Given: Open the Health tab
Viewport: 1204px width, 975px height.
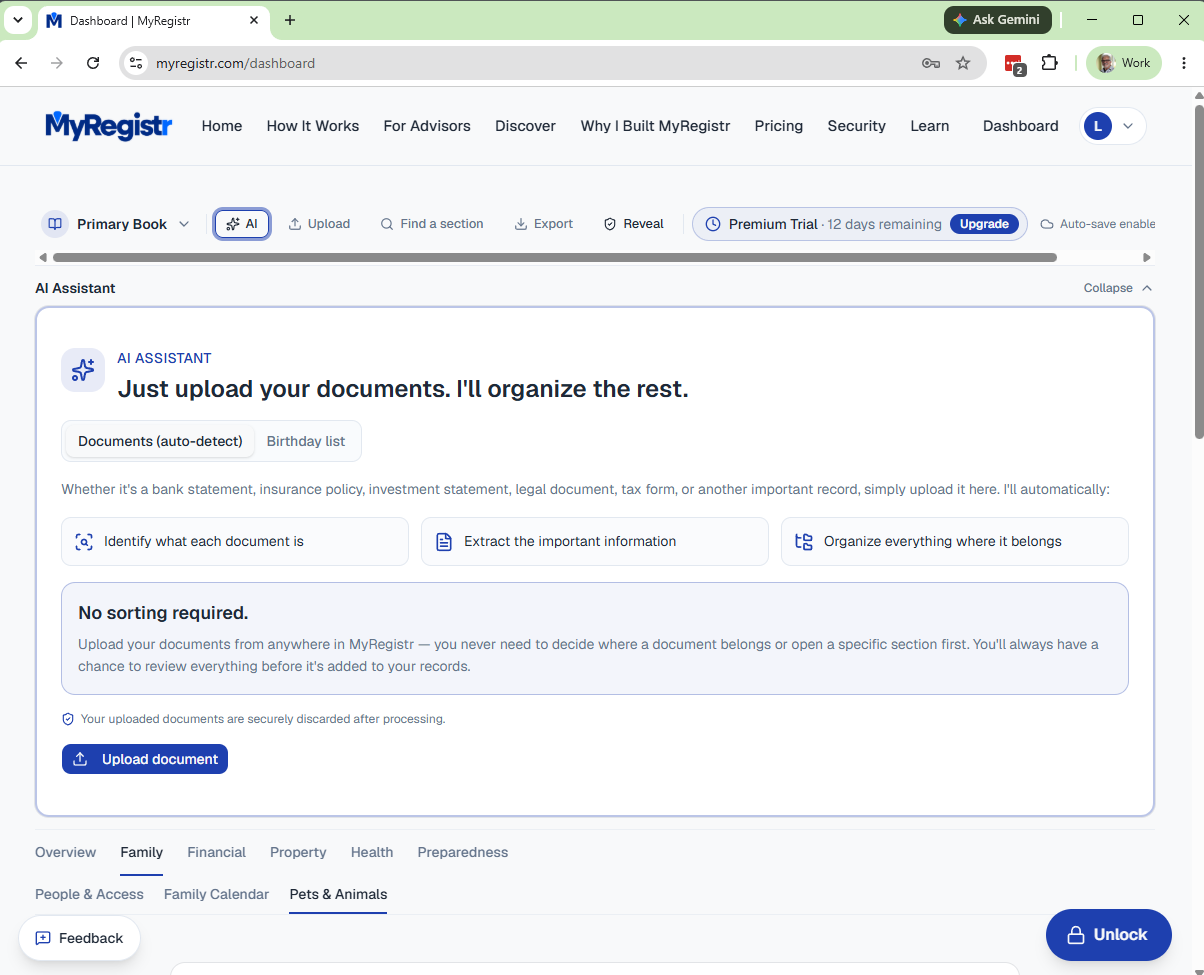Looking at the screenshot, I should tap(372, 852).
